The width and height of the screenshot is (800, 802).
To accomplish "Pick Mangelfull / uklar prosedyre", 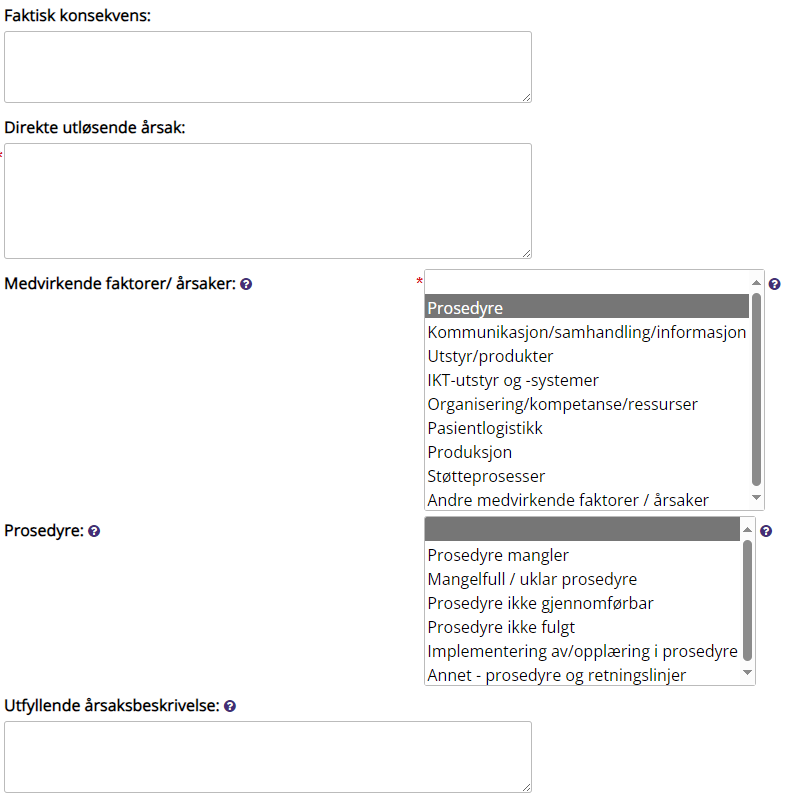I will pyautogui.click(x=532, y=579).
